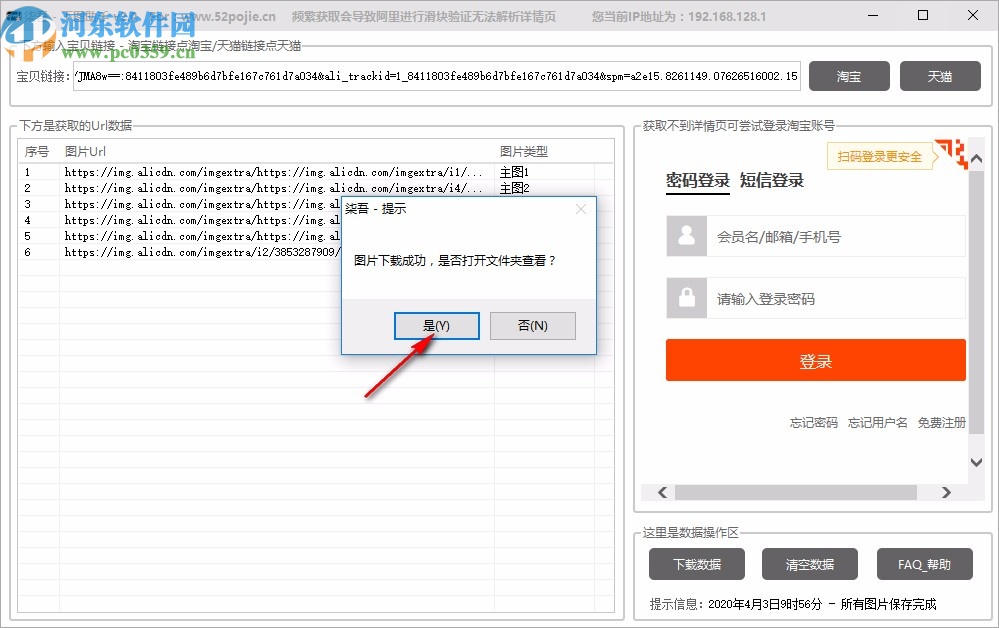The width and height of the screenshot is (999, 628).
Task: Open the FAQ_帮助 button
Action: [x=924, y=564]
